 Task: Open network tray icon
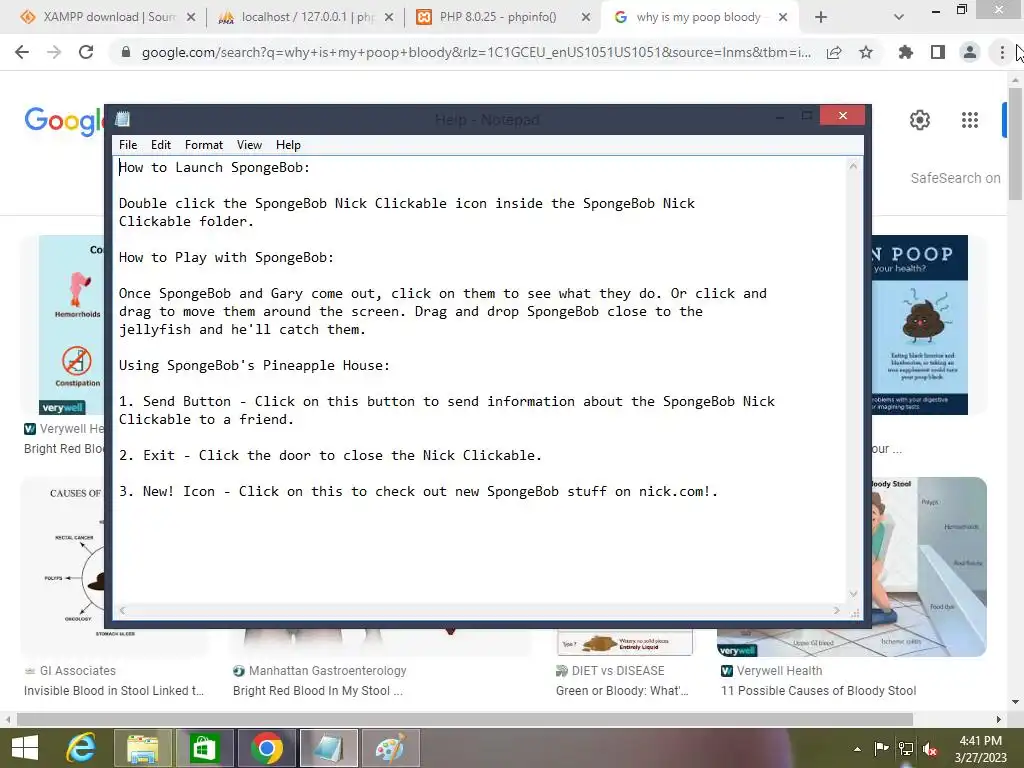[906, 749]
